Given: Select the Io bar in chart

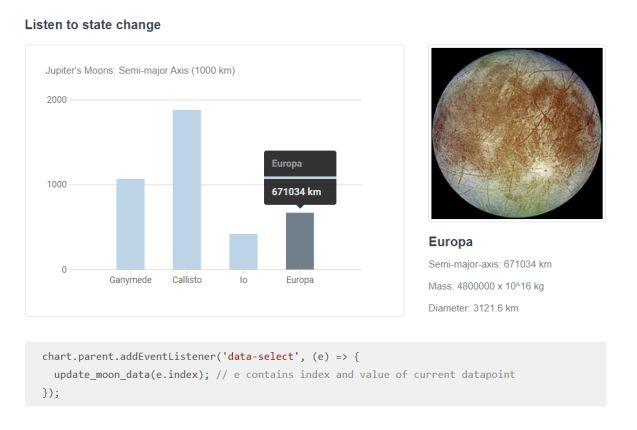Looking at the screenshot, I should pyautogui.click(x=243, y=252).
